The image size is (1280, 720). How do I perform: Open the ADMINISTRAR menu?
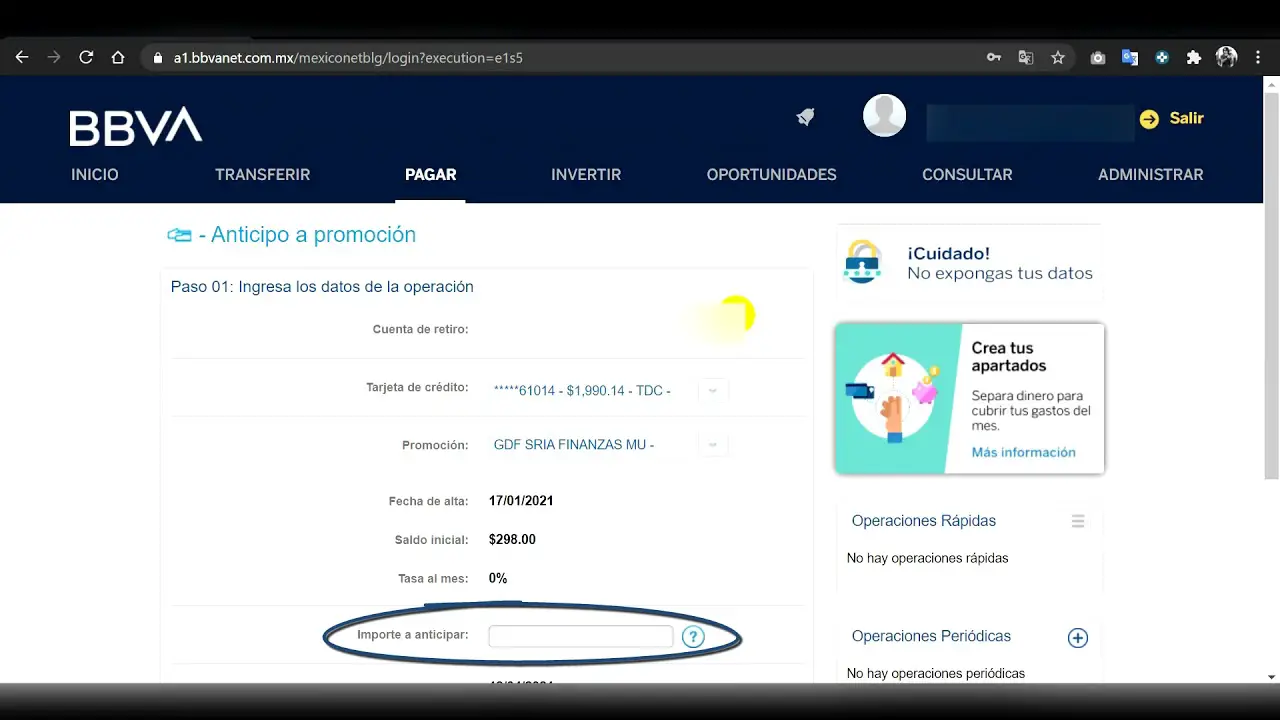(x=1151, y=175)
